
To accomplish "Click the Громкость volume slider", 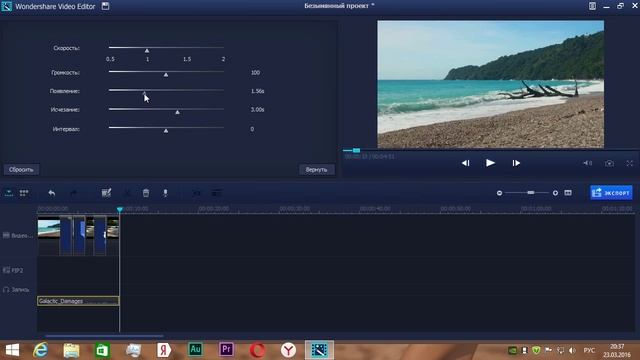I will point(166,72).
